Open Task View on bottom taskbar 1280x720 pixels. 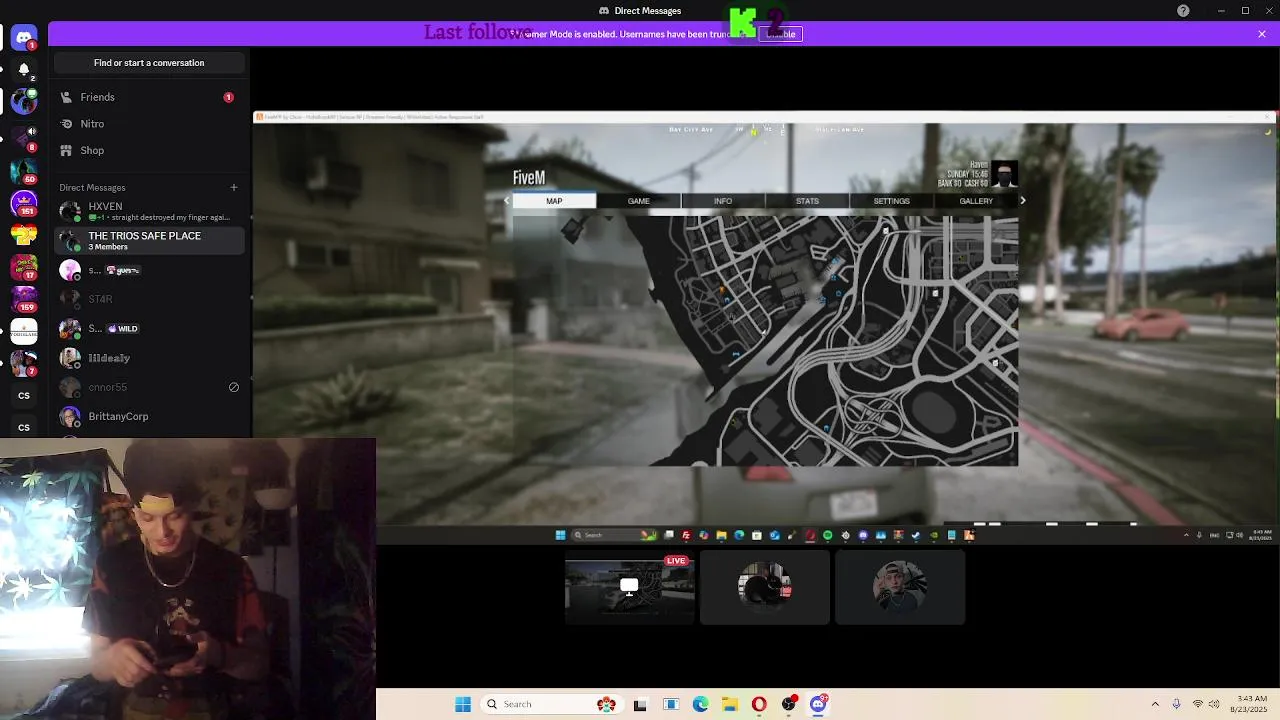[640, 704]
